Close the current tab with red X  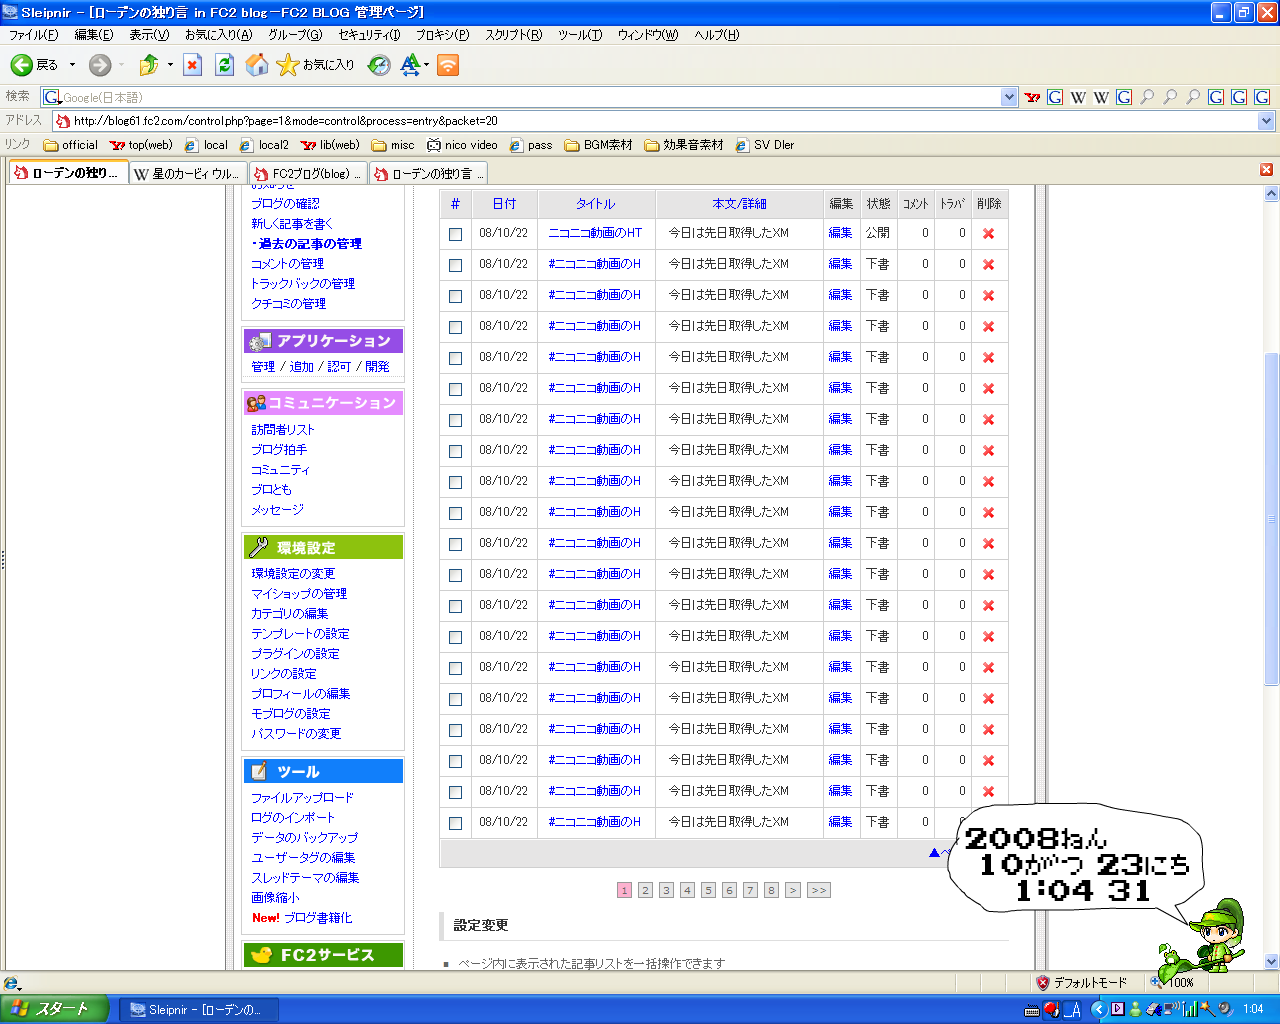point(1266,170)
